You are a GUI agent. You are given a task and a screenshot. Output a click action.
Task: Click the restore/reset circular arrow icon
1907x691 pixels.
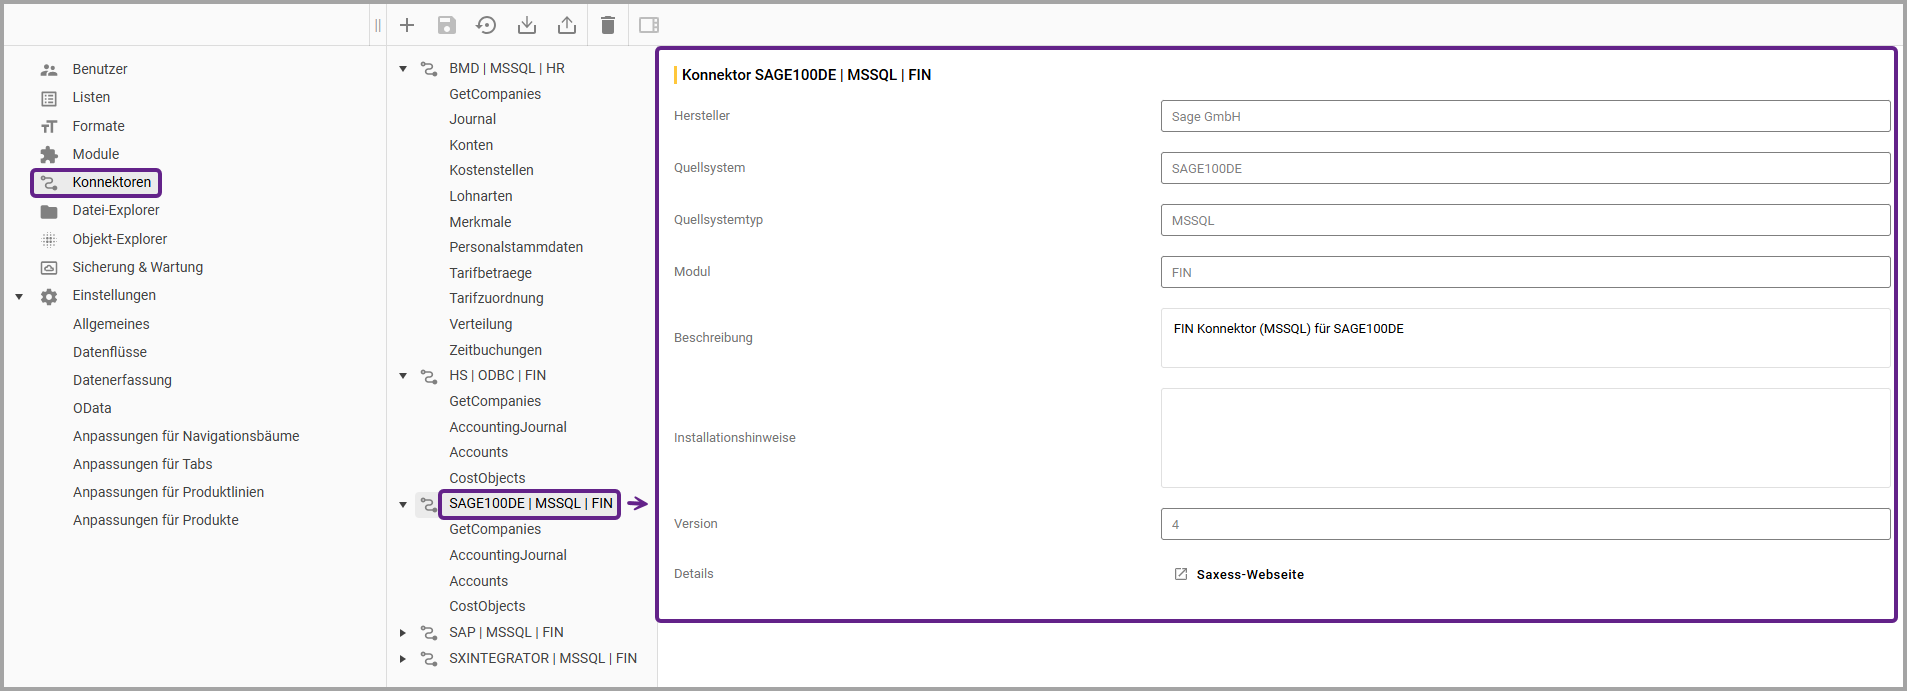point(486,25)
